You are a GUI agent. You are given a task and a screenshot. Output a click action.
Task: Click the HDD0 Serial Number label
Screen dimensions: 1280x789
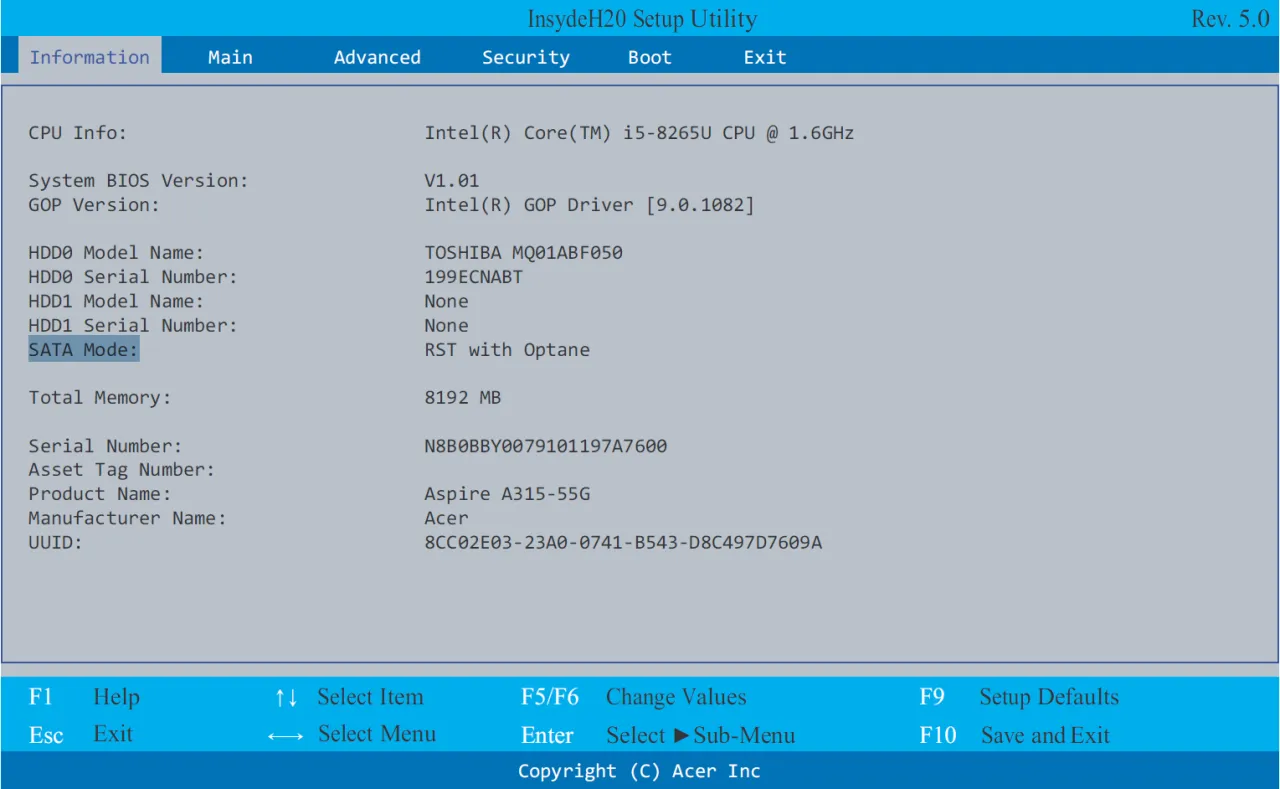[133, 277]
